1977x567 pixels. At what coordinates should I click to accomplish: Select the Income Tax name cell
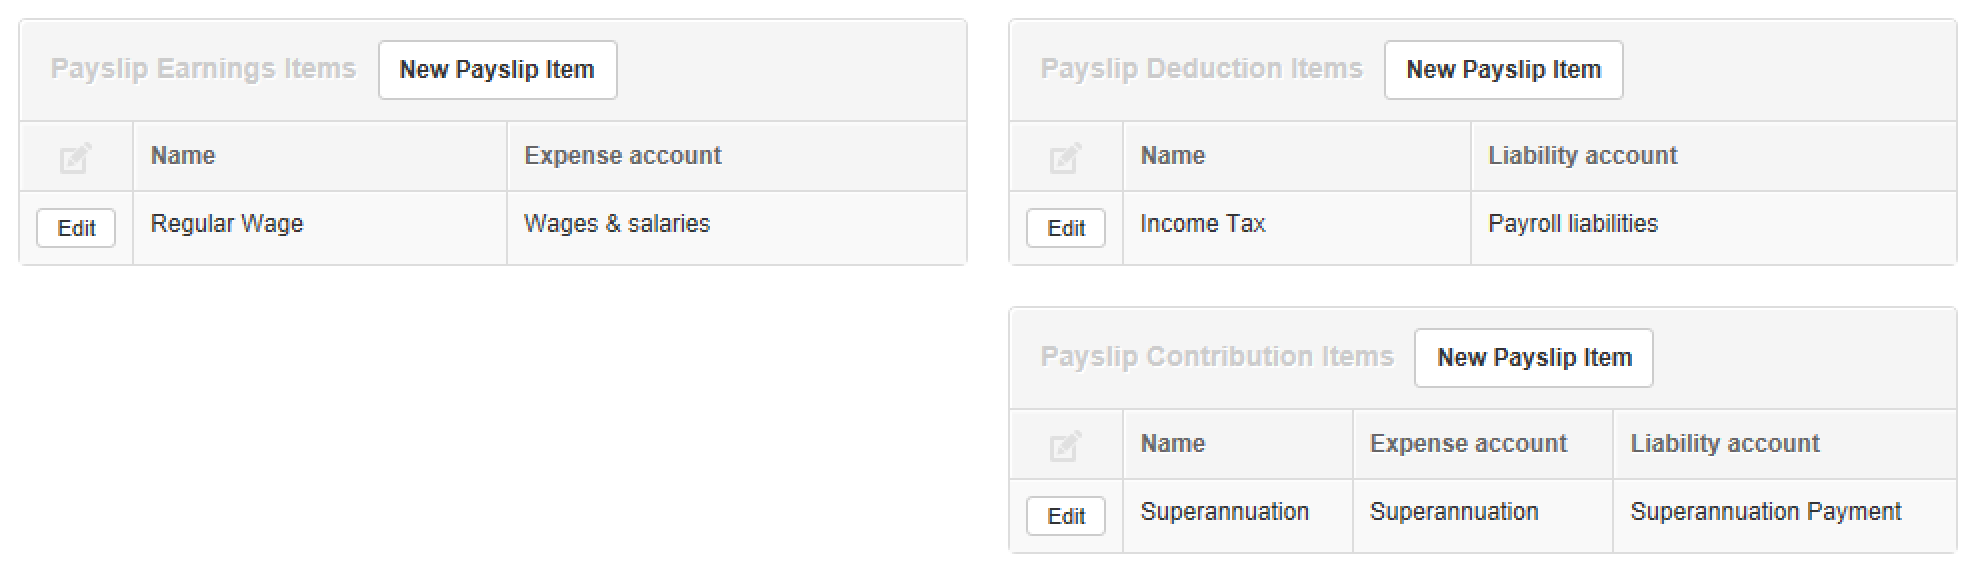(1203, 224)
